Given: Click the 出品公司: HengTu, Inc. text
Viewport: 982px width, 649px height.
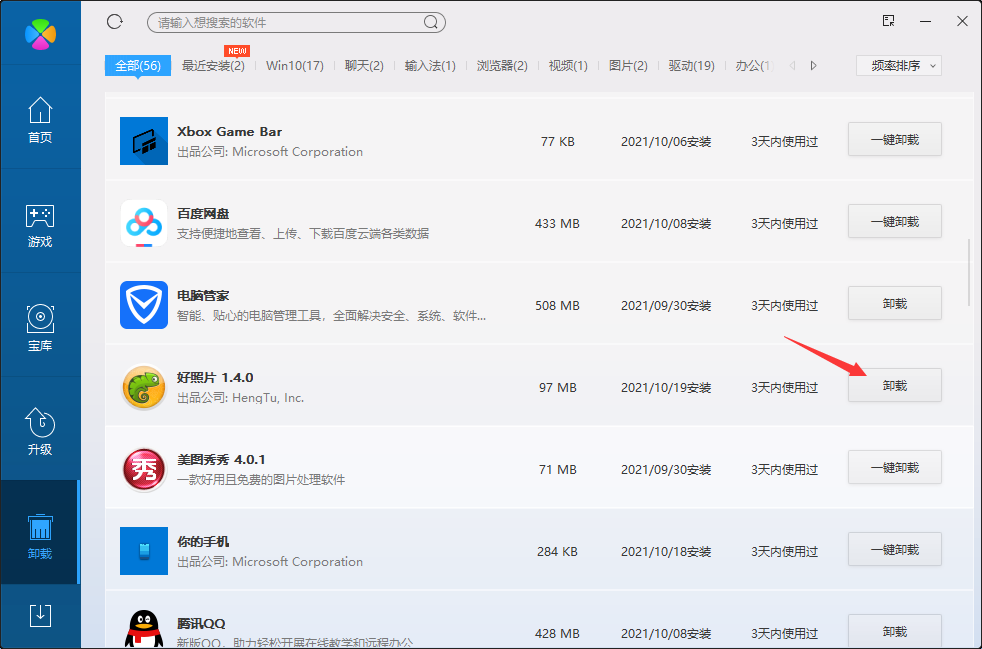Looking at the screenshot, I should (x=240, y=398).
